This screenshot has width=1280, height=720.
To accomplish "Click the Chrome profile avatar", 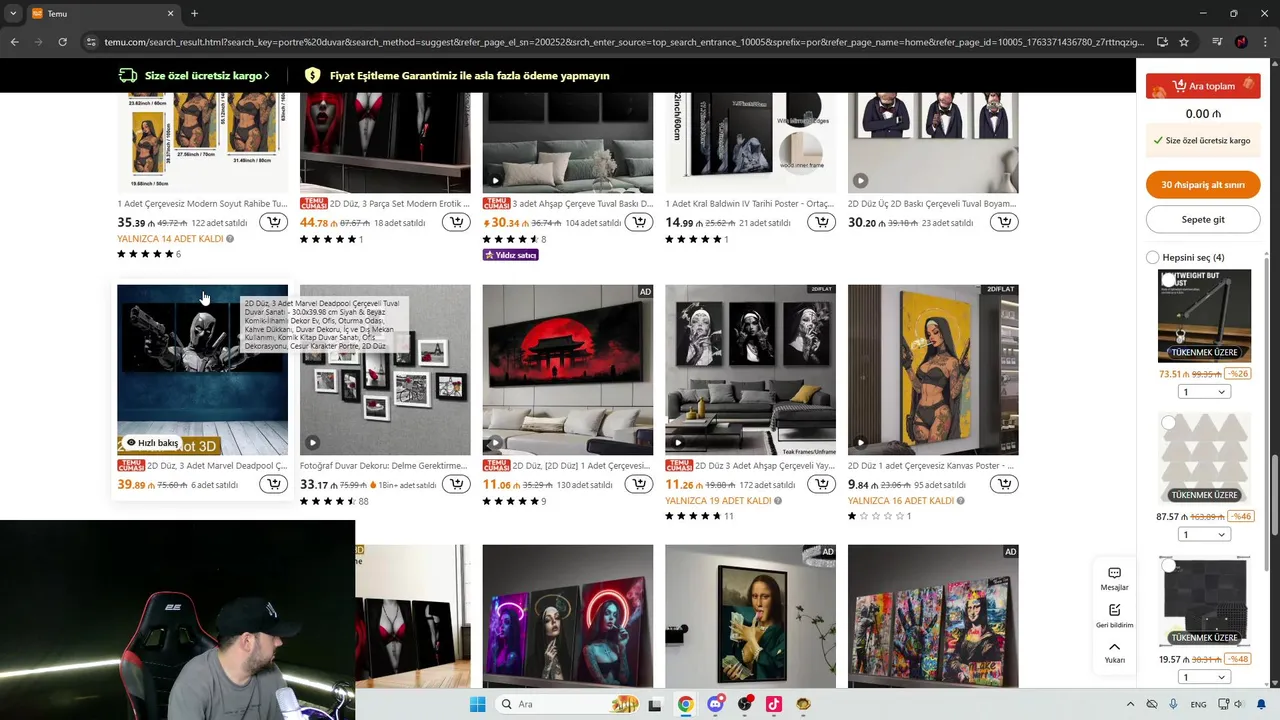I will pos(1241,42).
